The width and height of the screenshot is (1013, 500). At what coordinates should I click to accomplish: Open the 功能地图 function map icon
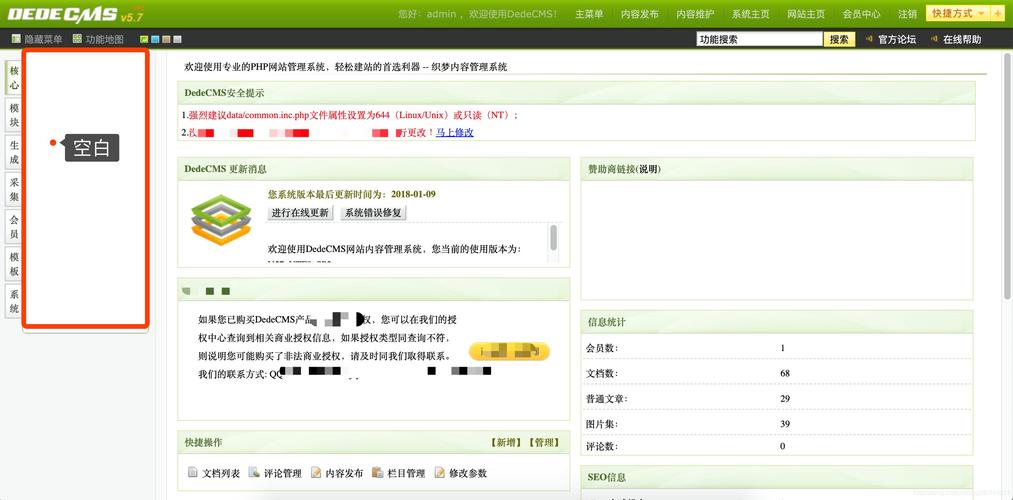(78, 39)
